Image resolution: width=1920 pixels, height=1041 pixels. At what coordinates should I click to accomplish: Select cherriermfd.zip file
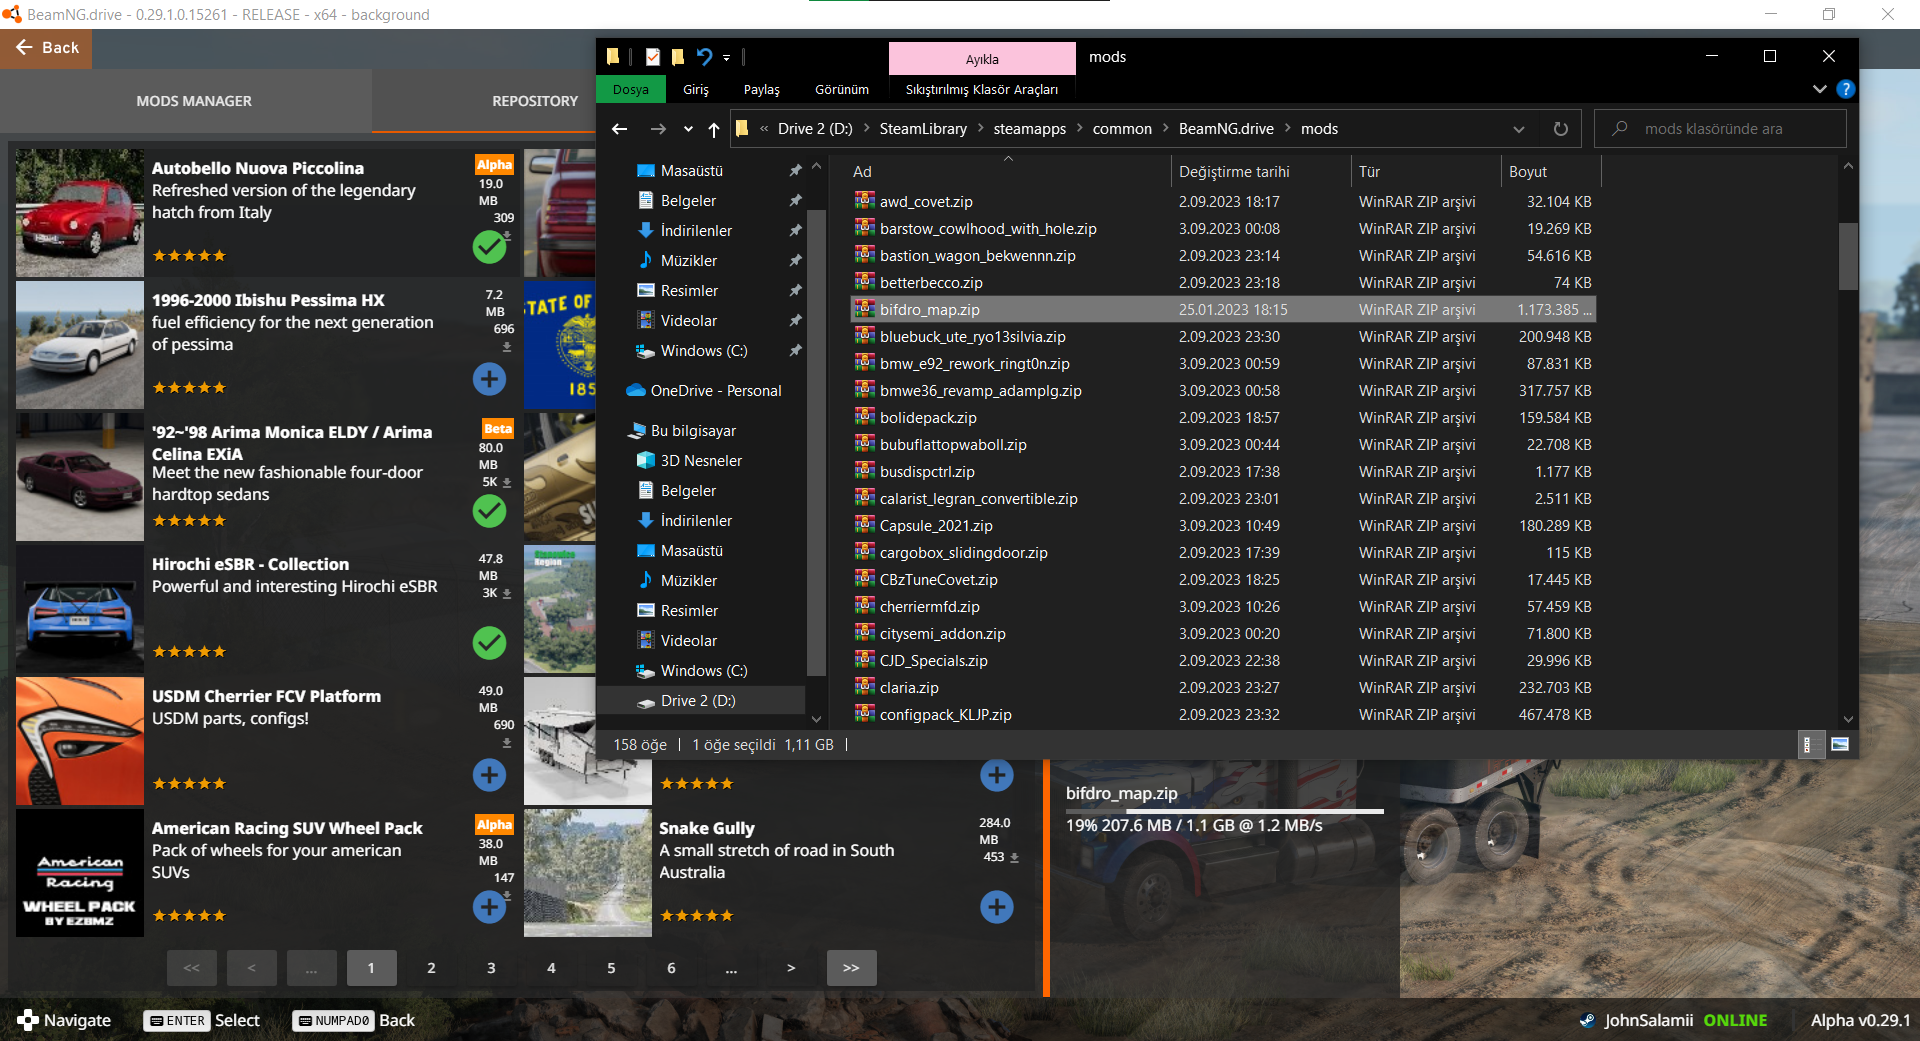(1222, 607)
